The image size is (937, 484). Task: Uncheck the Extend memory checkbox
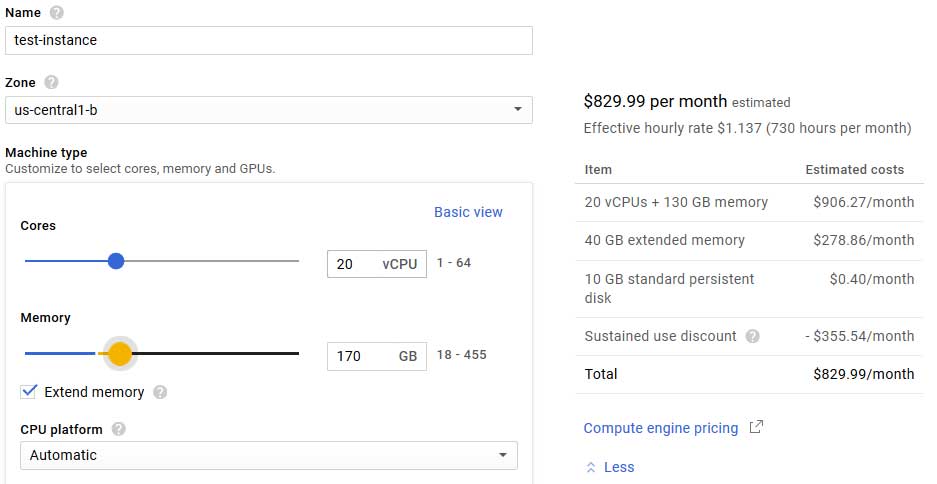(x=29, y=391)
